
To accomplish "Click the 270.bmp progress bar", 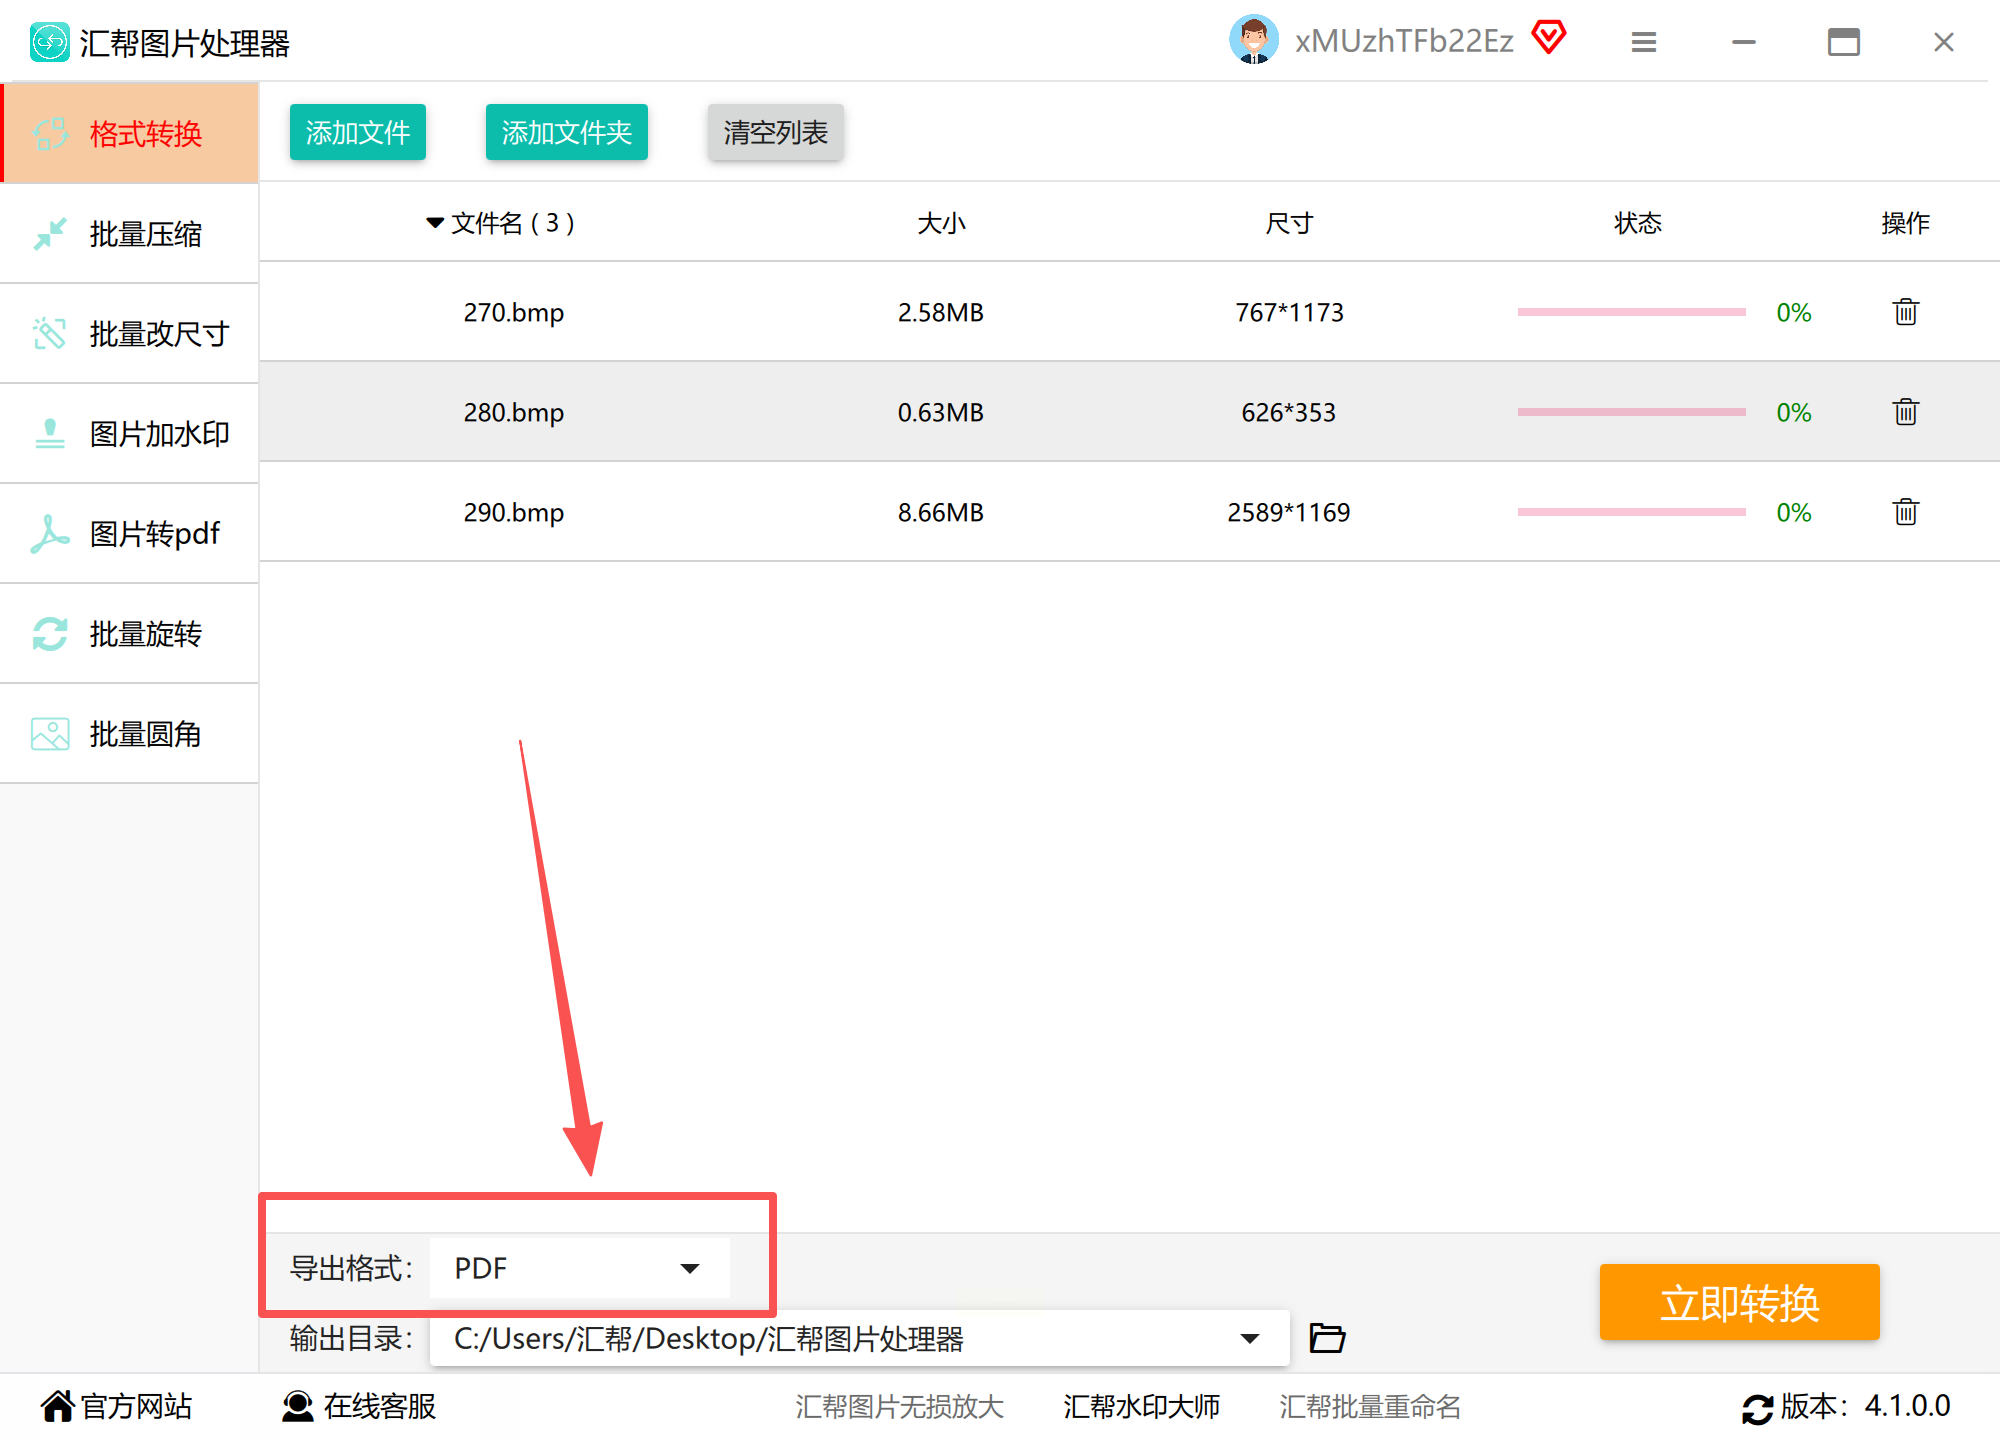I will pos(1631,312).
